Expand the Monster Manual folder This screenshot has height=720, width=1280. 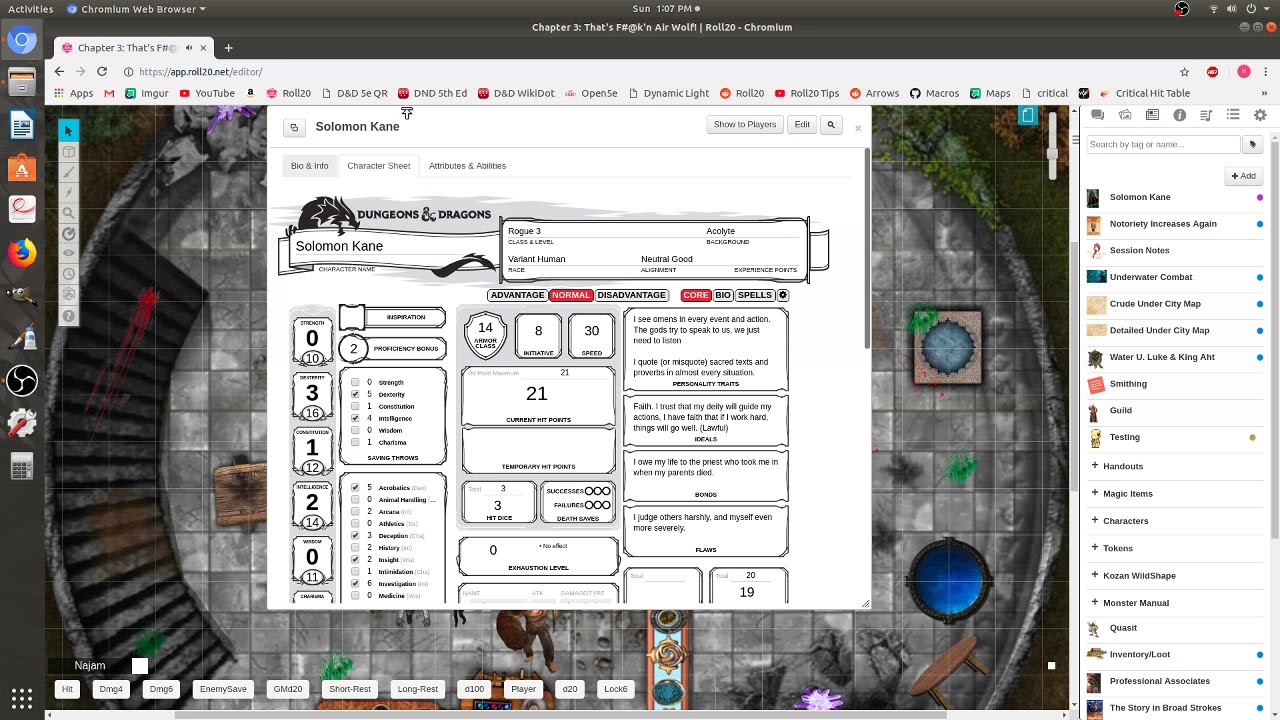point(1095,602)
